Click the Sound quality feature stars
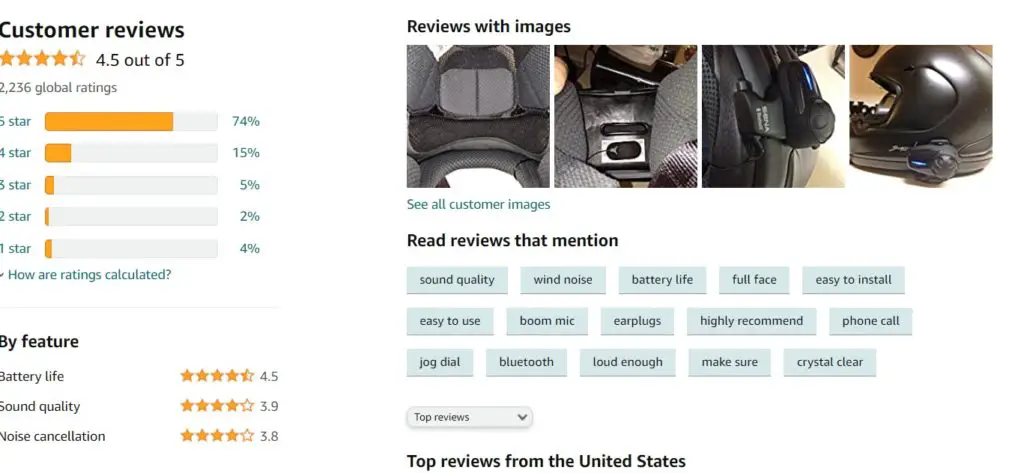Screen dimensions: 1024x473 click(217, 406)
